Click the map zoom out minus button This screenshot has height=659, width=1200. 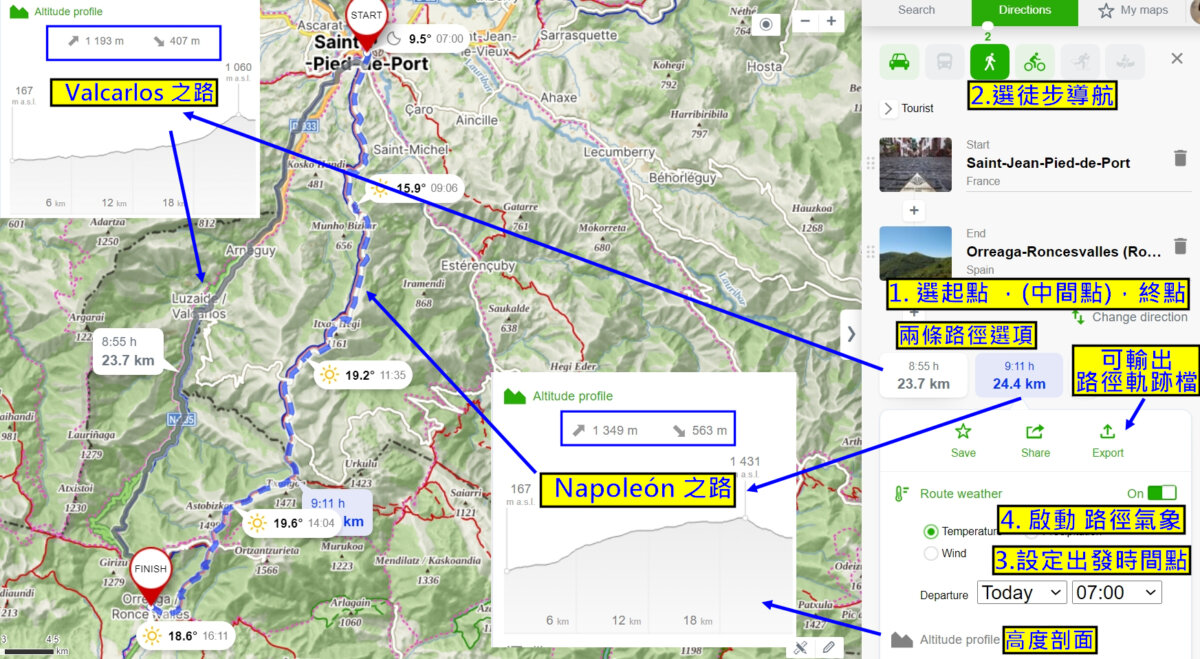point(806,21)
